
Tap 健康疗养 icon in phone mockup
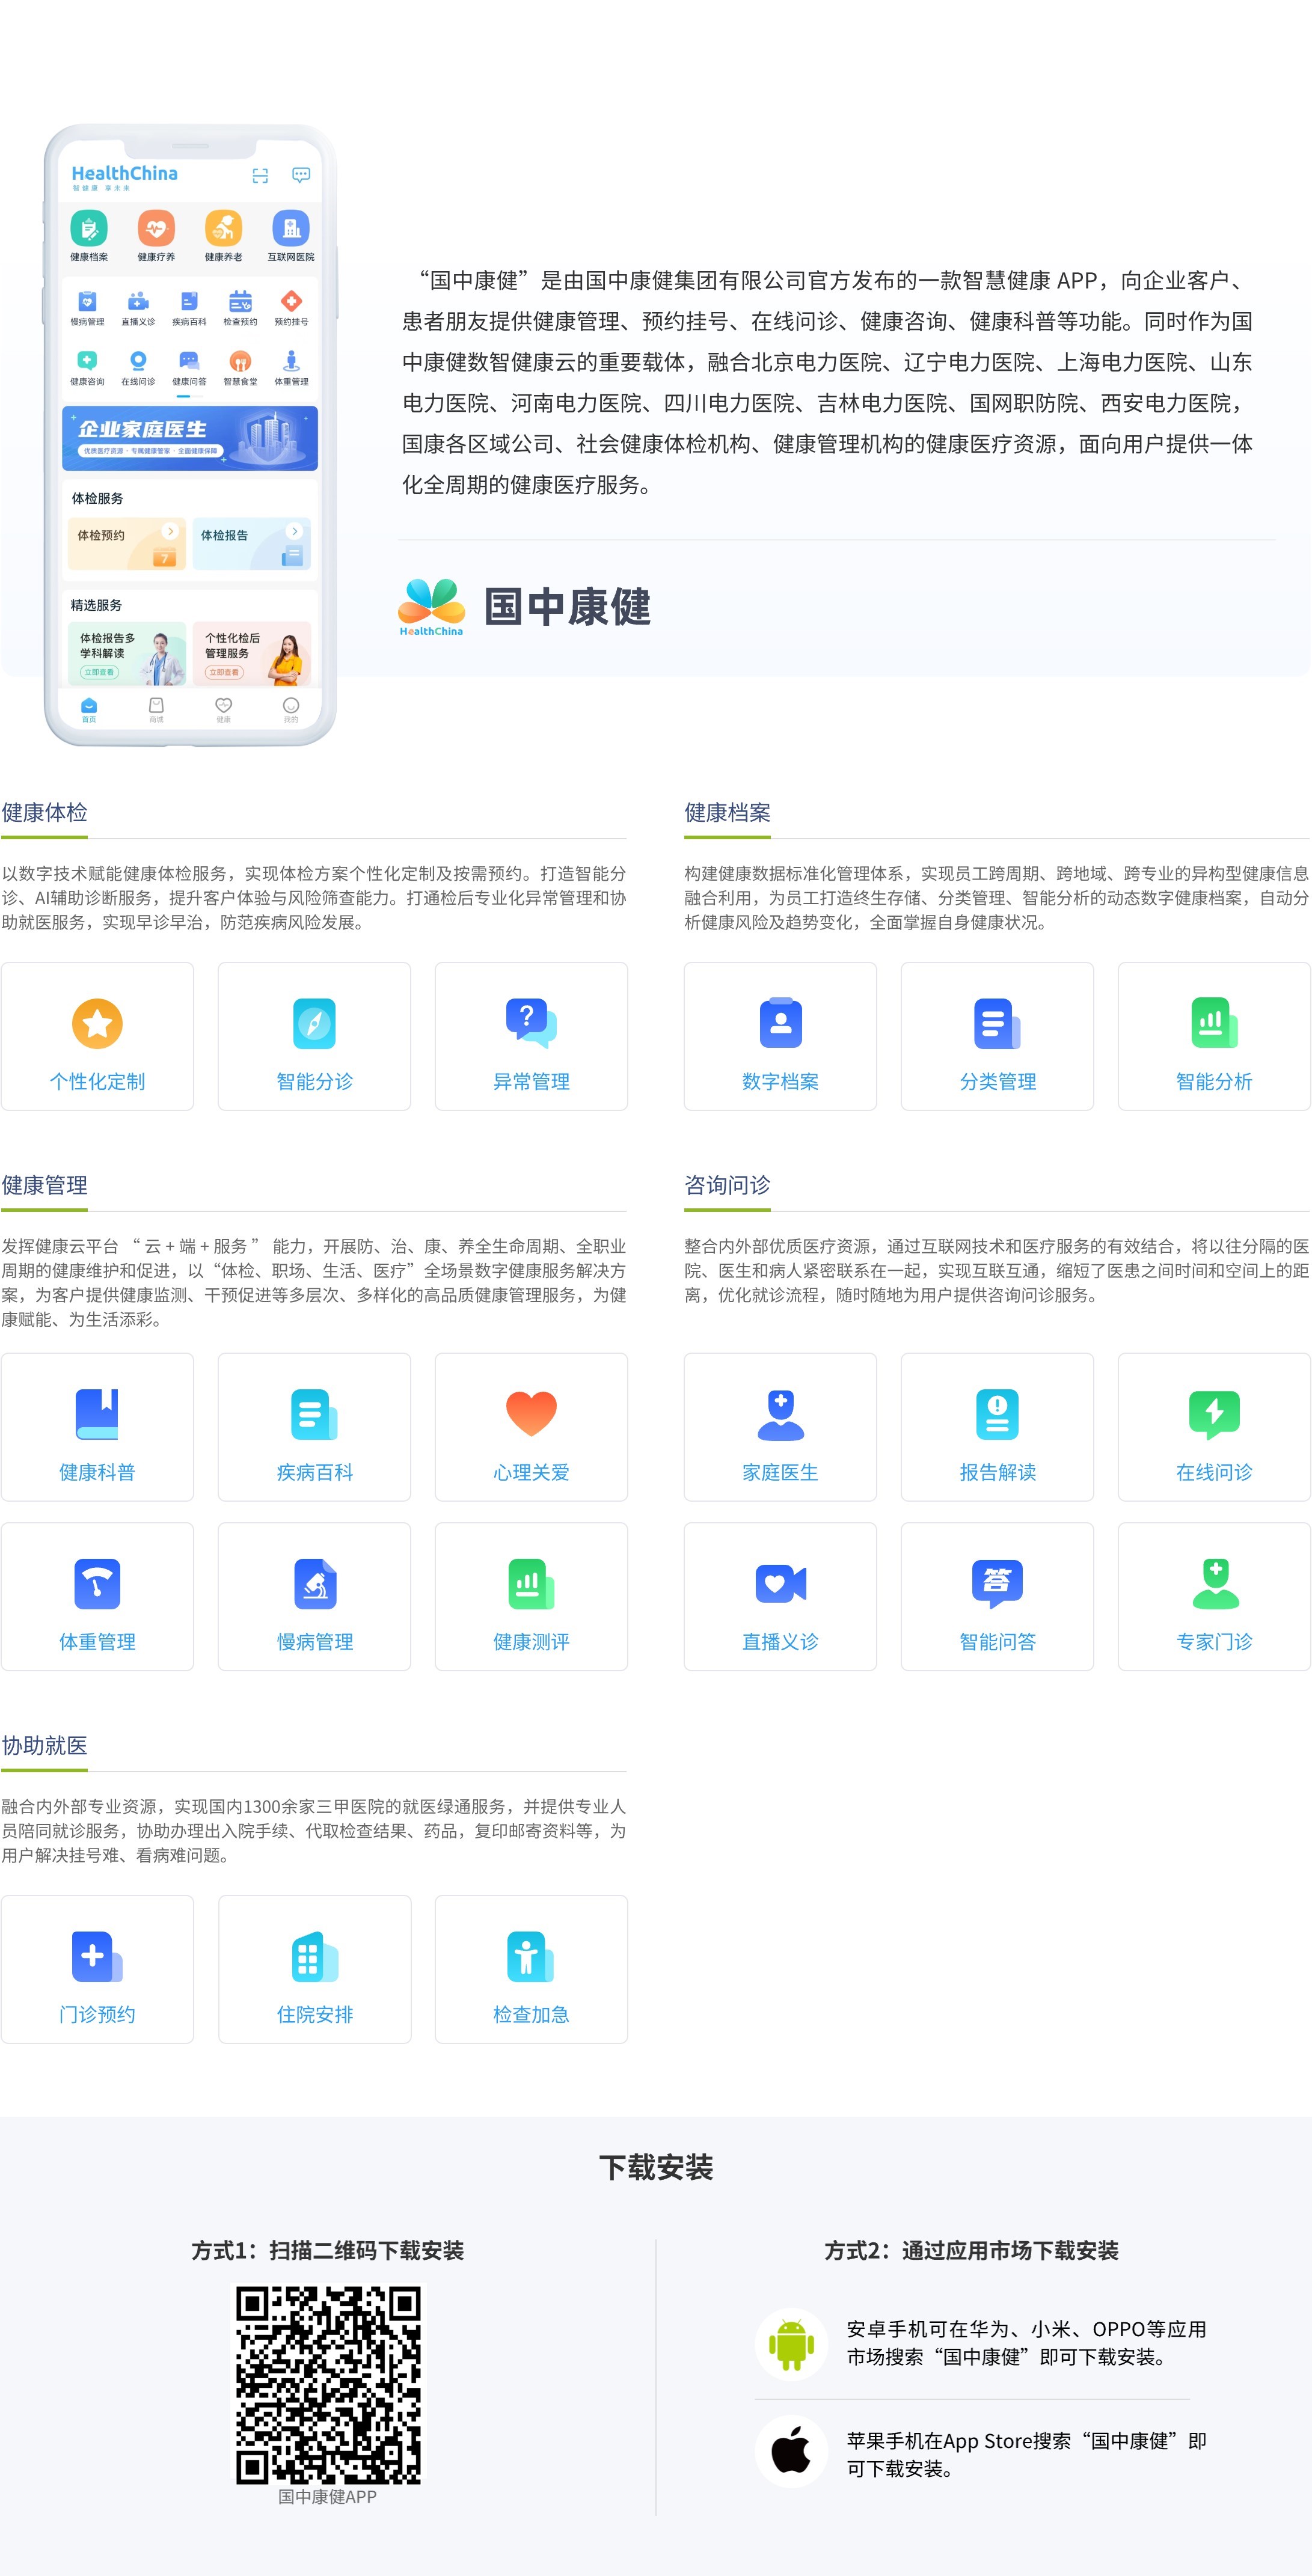(x=156, y=228)
